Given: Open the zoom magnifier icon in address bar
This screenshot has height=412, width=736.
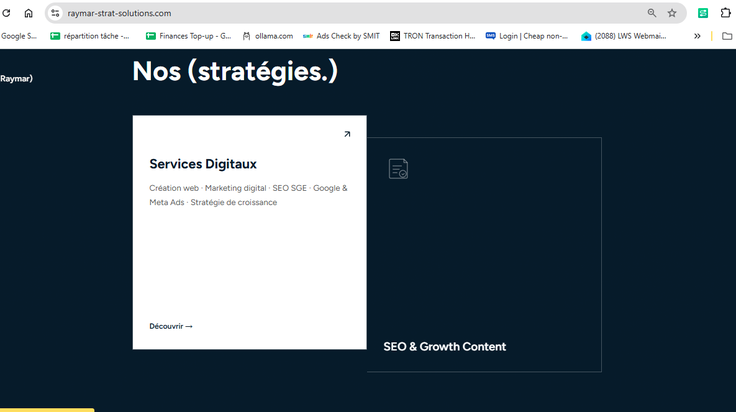Looking at the screenshot, I should click(652, 13).
